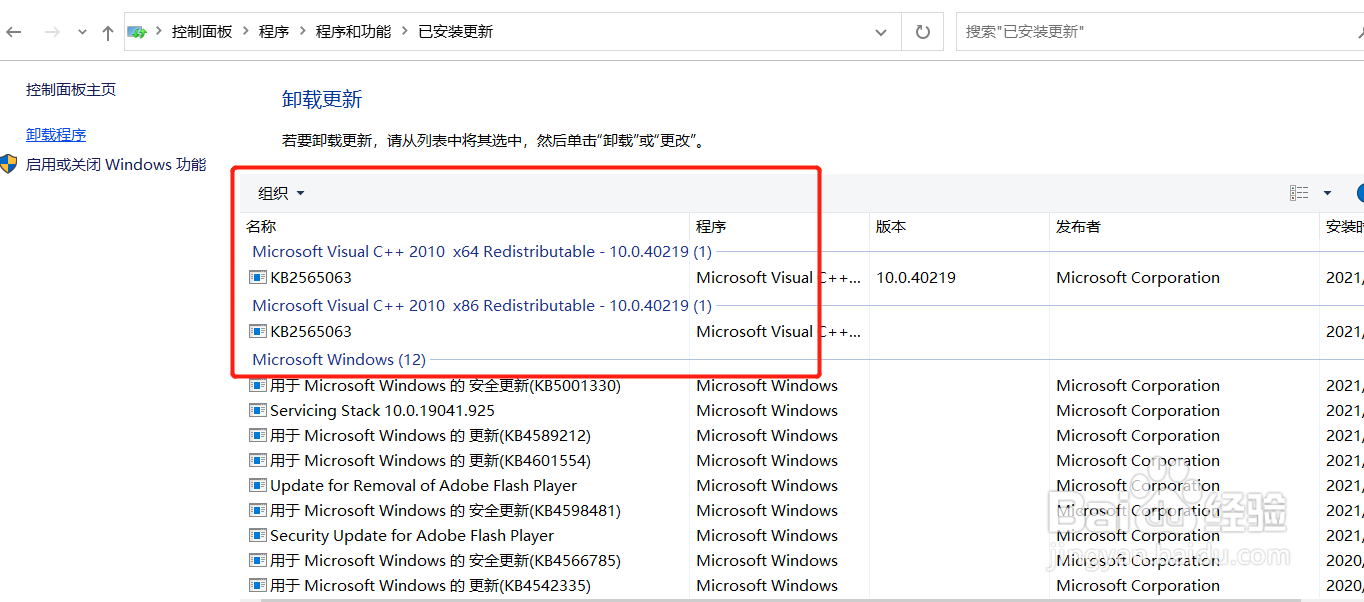Click icon beside KB4601554 update

[x=258, y=460]
